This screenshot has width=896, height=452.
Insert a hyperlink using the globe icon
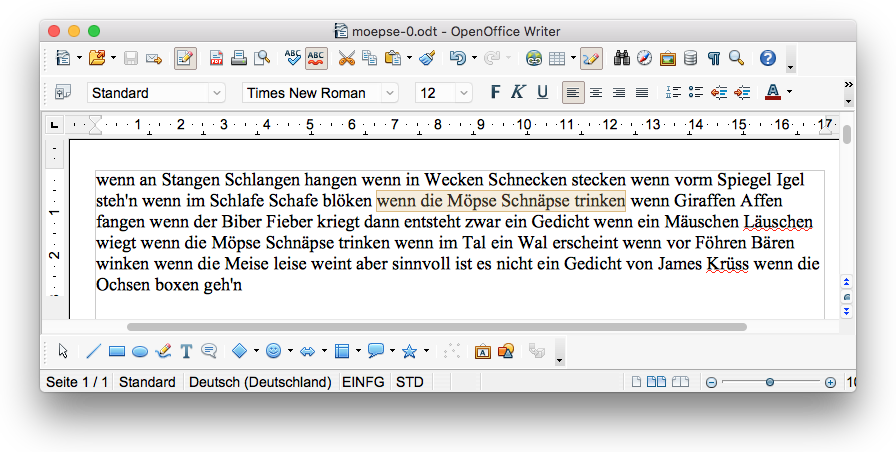(x=534, y=58)
